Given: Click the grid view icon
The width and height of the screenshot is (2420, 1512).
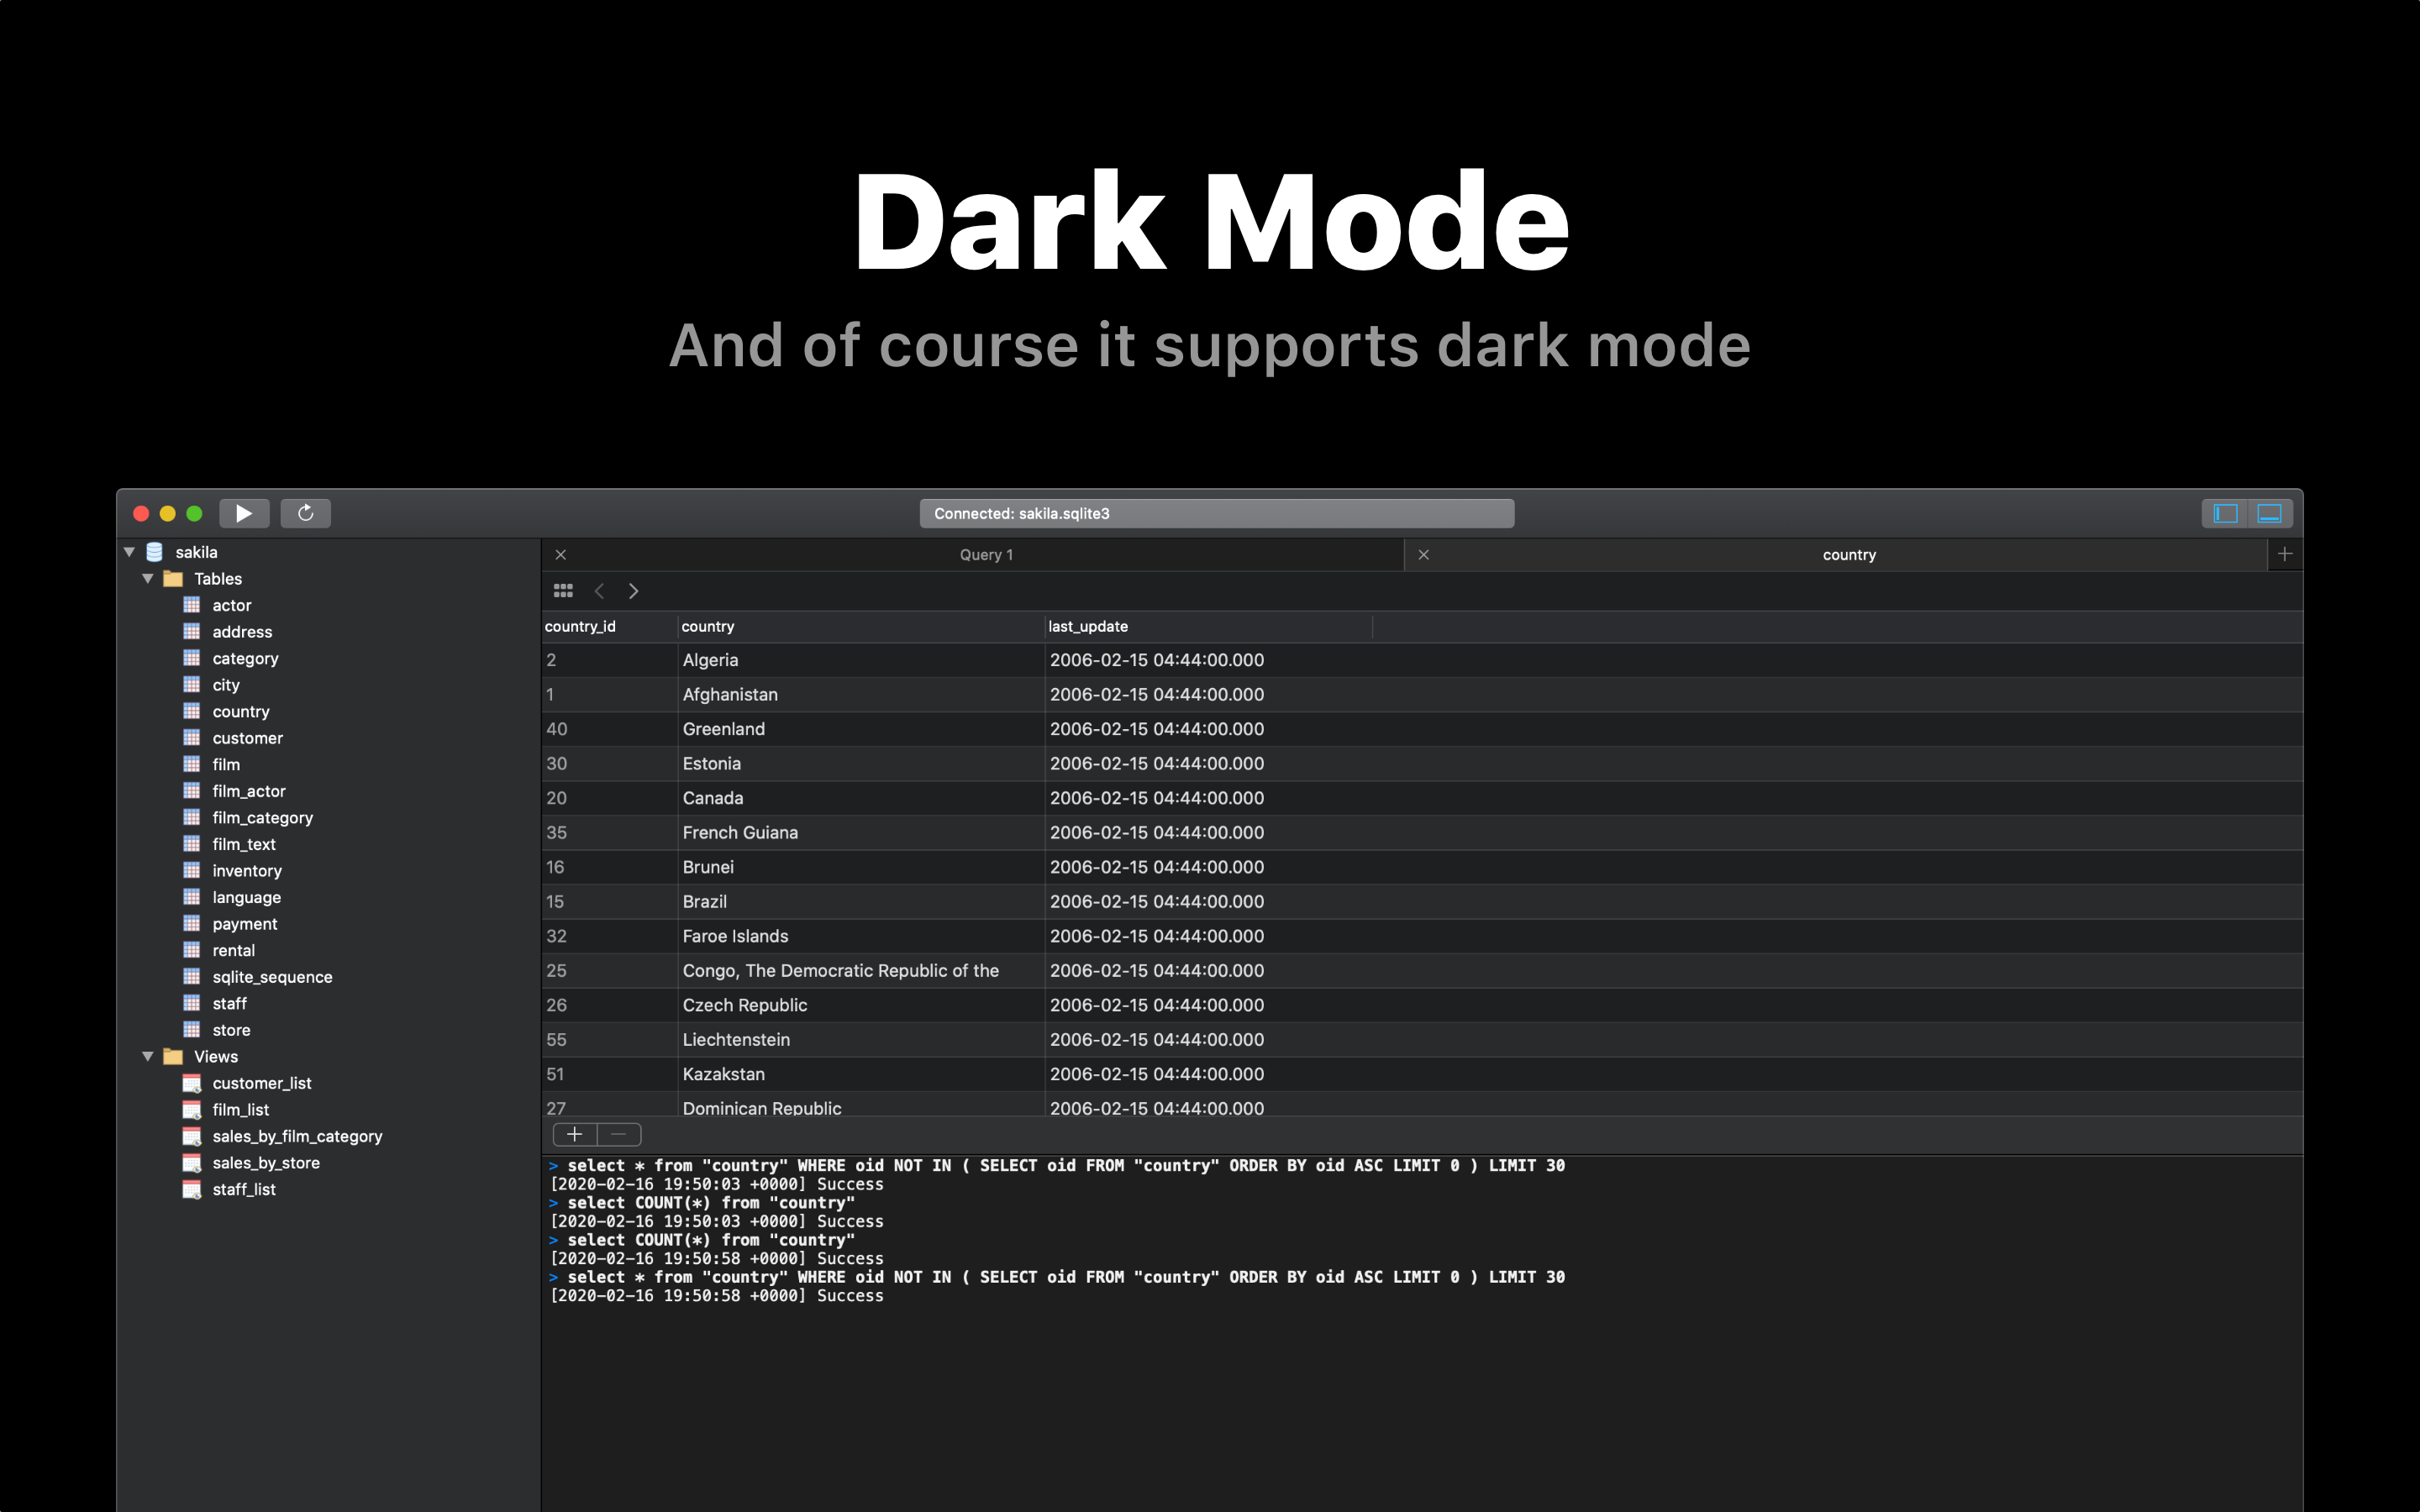Looking at the screenshot, I should 563,591.
